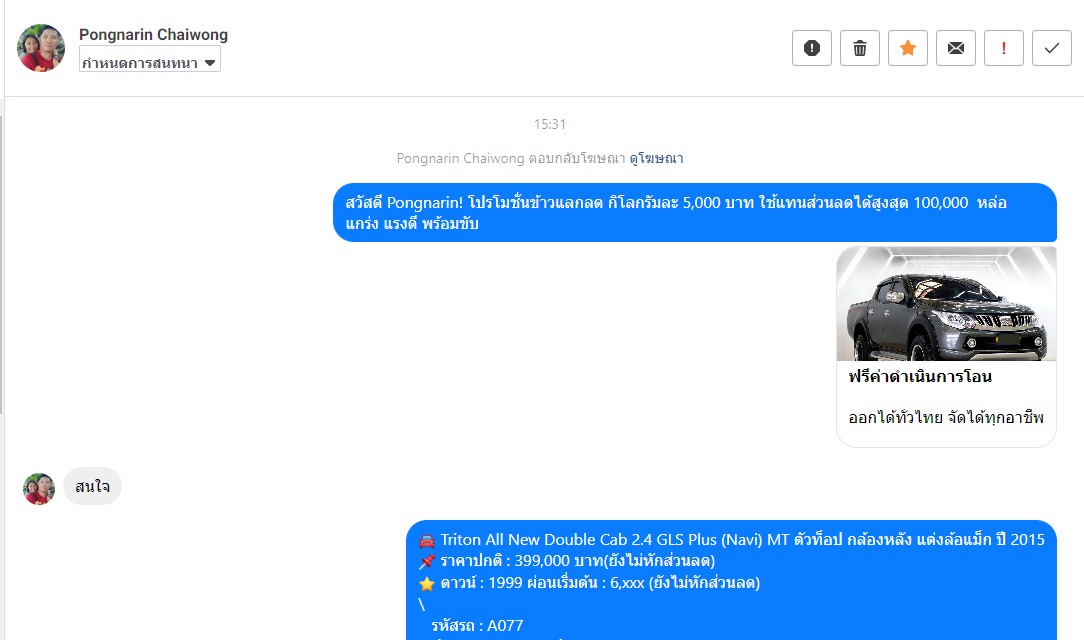Viewport: 1084px width, 640px height.
Task: Mark conversation unread with envelope icon
Action: click(x=955, y=48)
